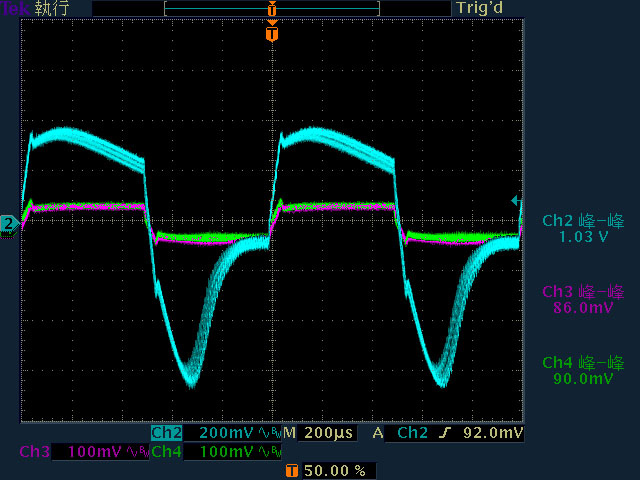Screen dimensions: 640x480
Task: Click the 50.00 % trigger position value
Action: (x=335, y=471)
